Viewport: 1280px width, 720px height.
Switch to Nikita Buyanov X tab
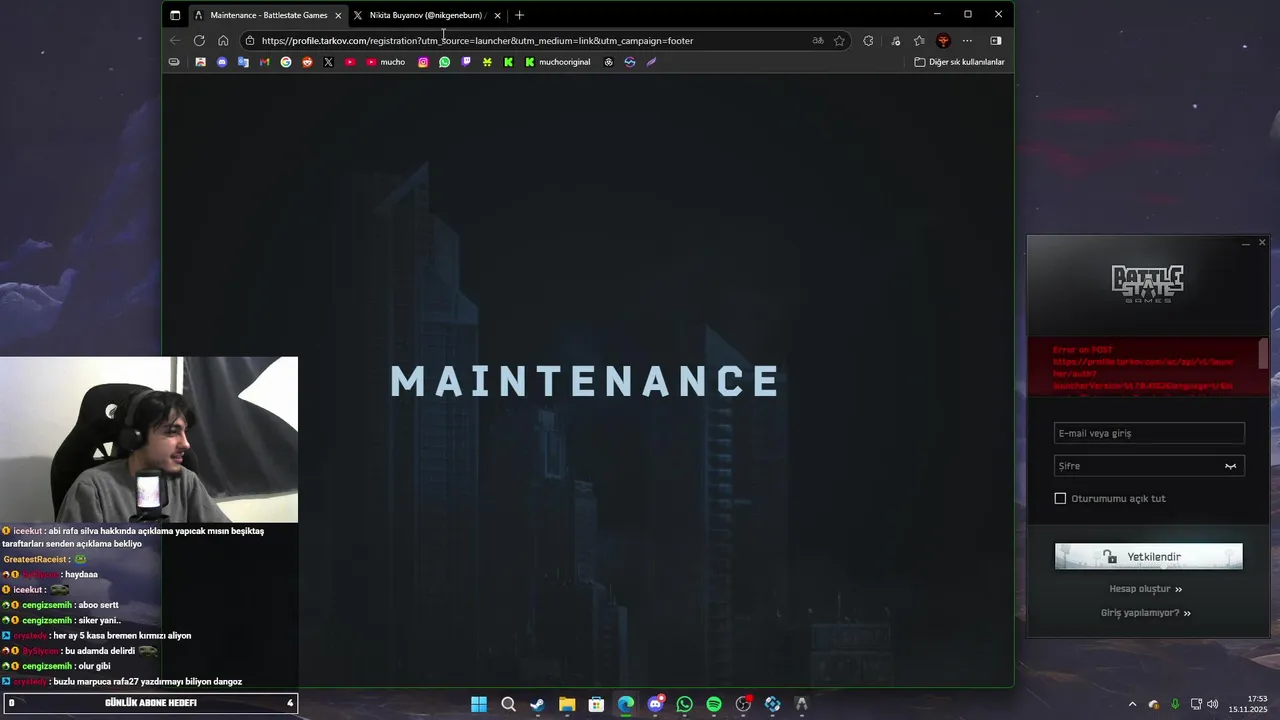[425, 15]
